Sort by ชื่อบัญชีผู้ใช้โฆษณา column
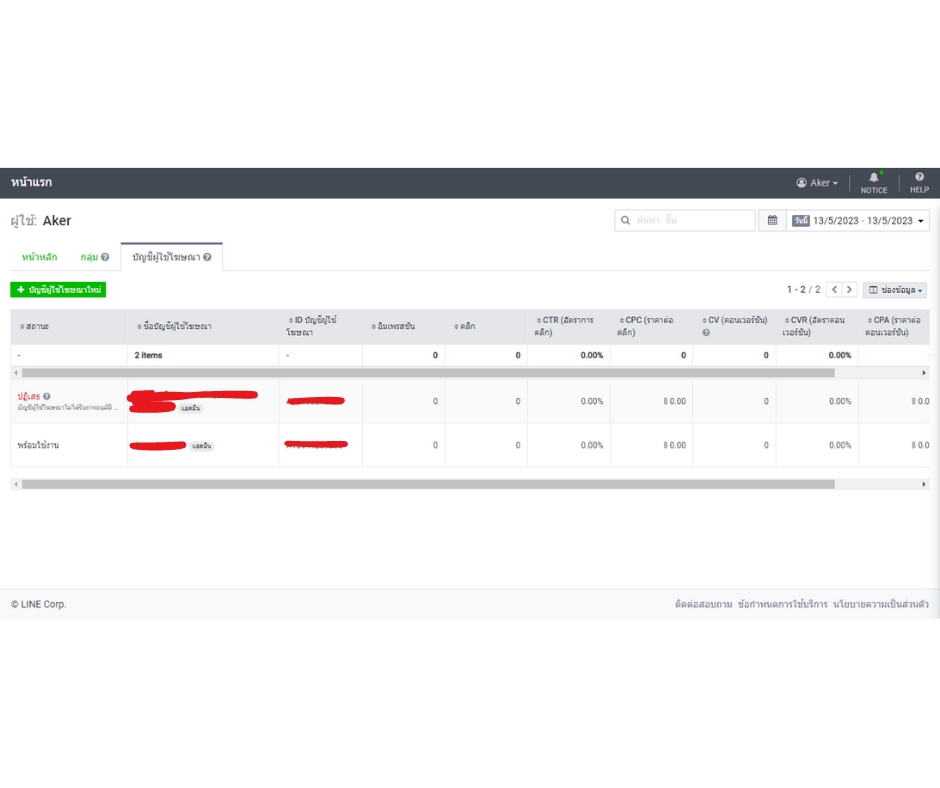This screenshot has height=788, width=940. (174, 327)
